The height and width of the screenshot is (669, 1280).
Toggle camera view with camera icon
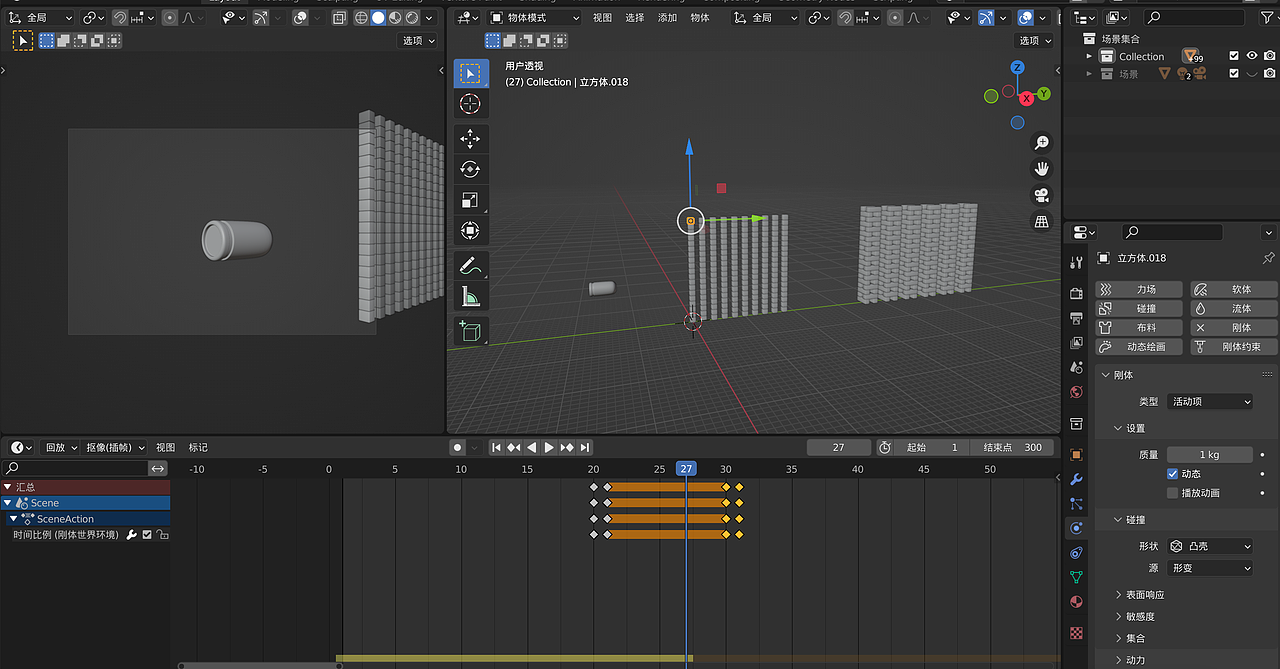point(1042,195)
